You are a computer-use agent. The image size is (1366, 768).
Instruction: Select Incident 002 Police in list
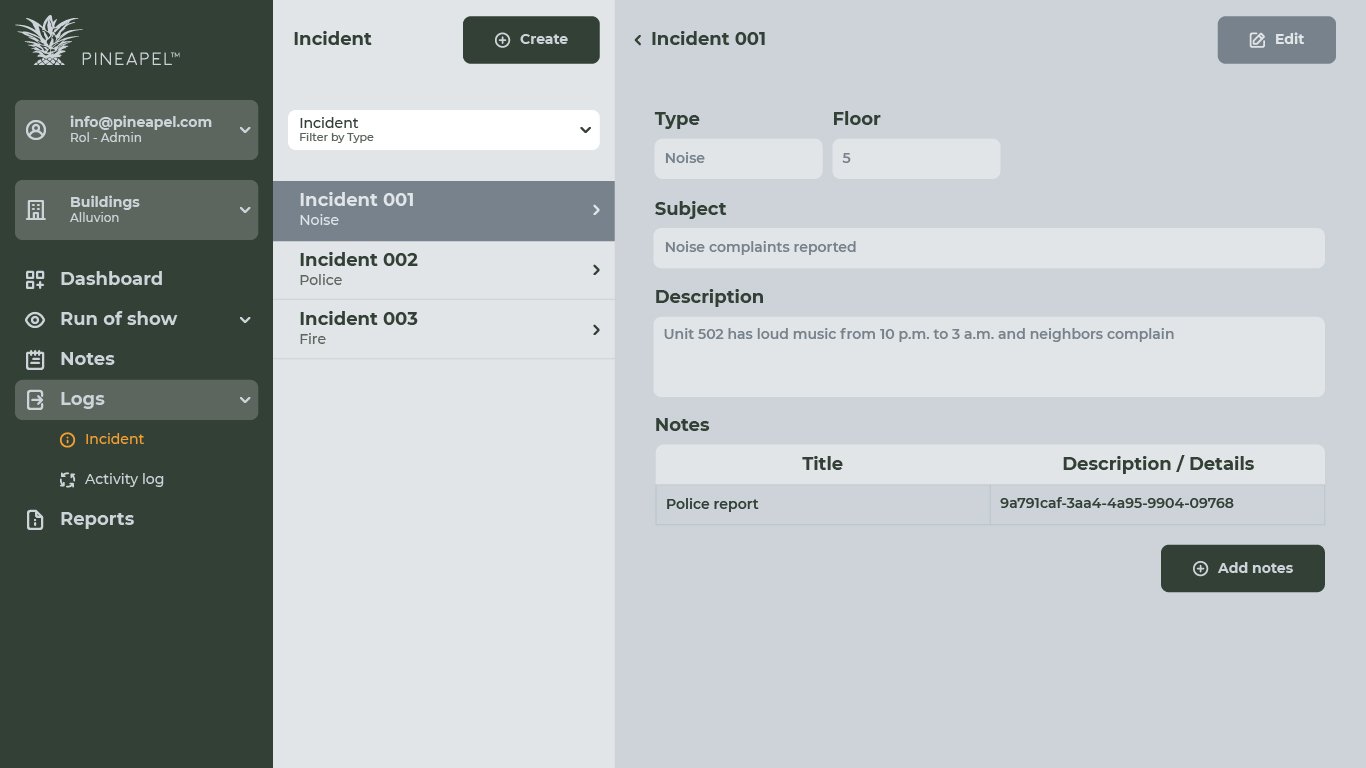point(444,270)
